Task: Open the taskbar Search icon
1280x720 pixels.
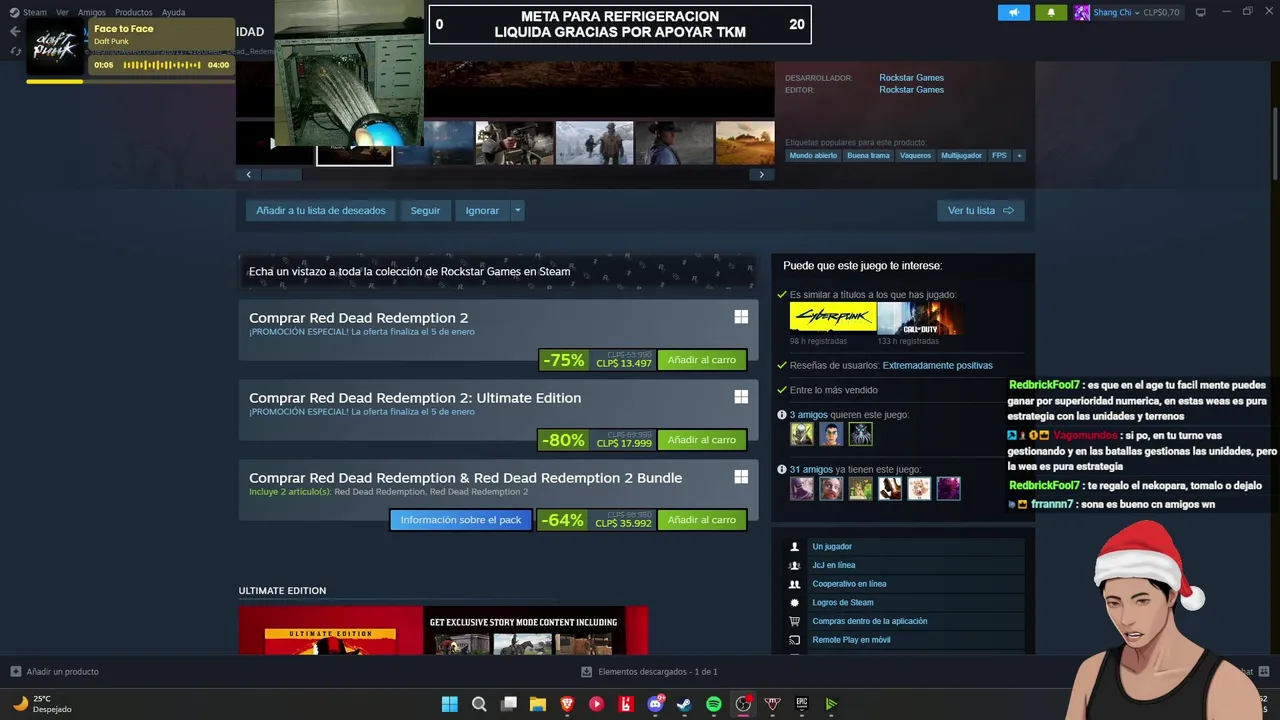Action: click(x=479, y=704)
